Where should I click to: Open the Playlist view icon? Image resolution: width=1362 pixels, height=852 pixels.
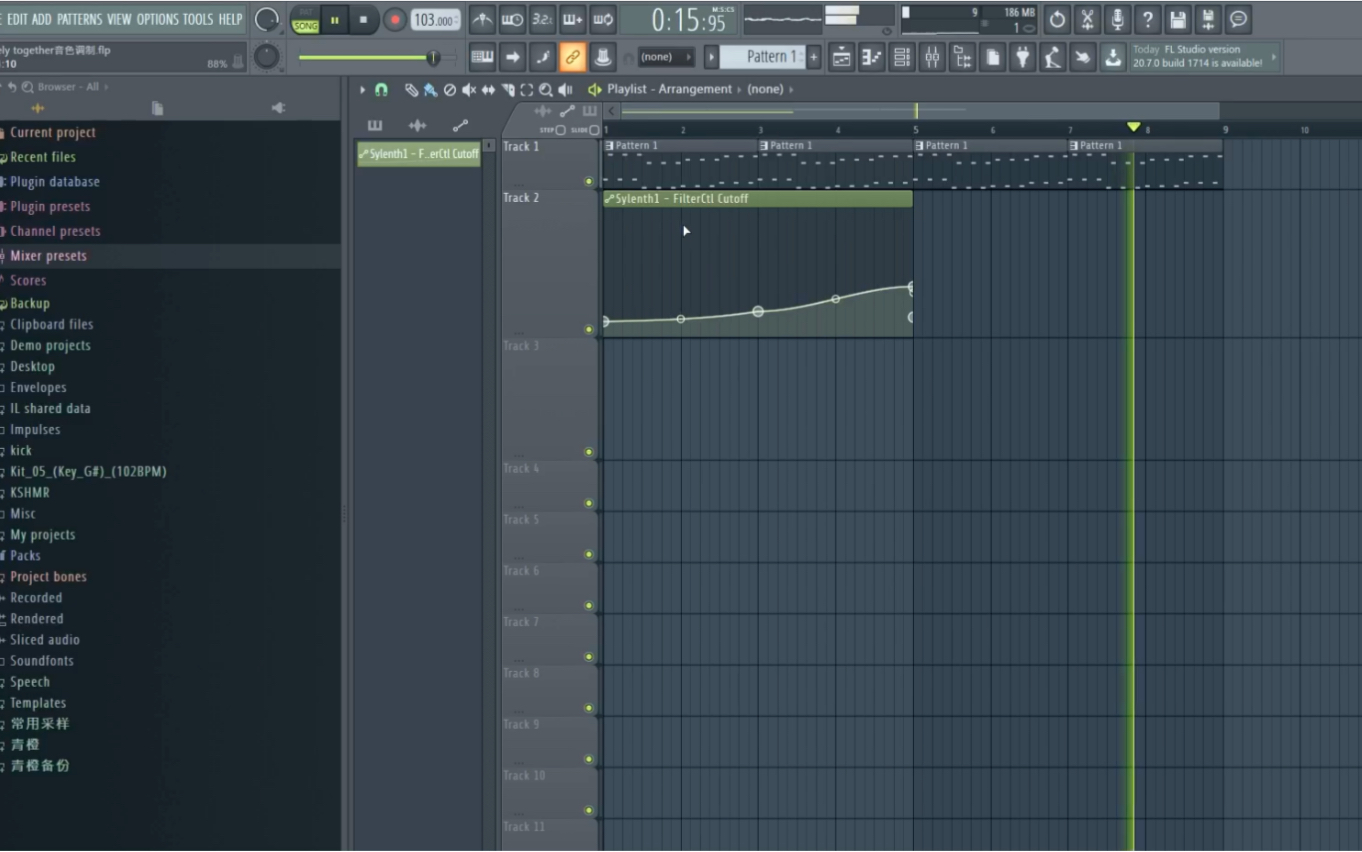[842, 57]
